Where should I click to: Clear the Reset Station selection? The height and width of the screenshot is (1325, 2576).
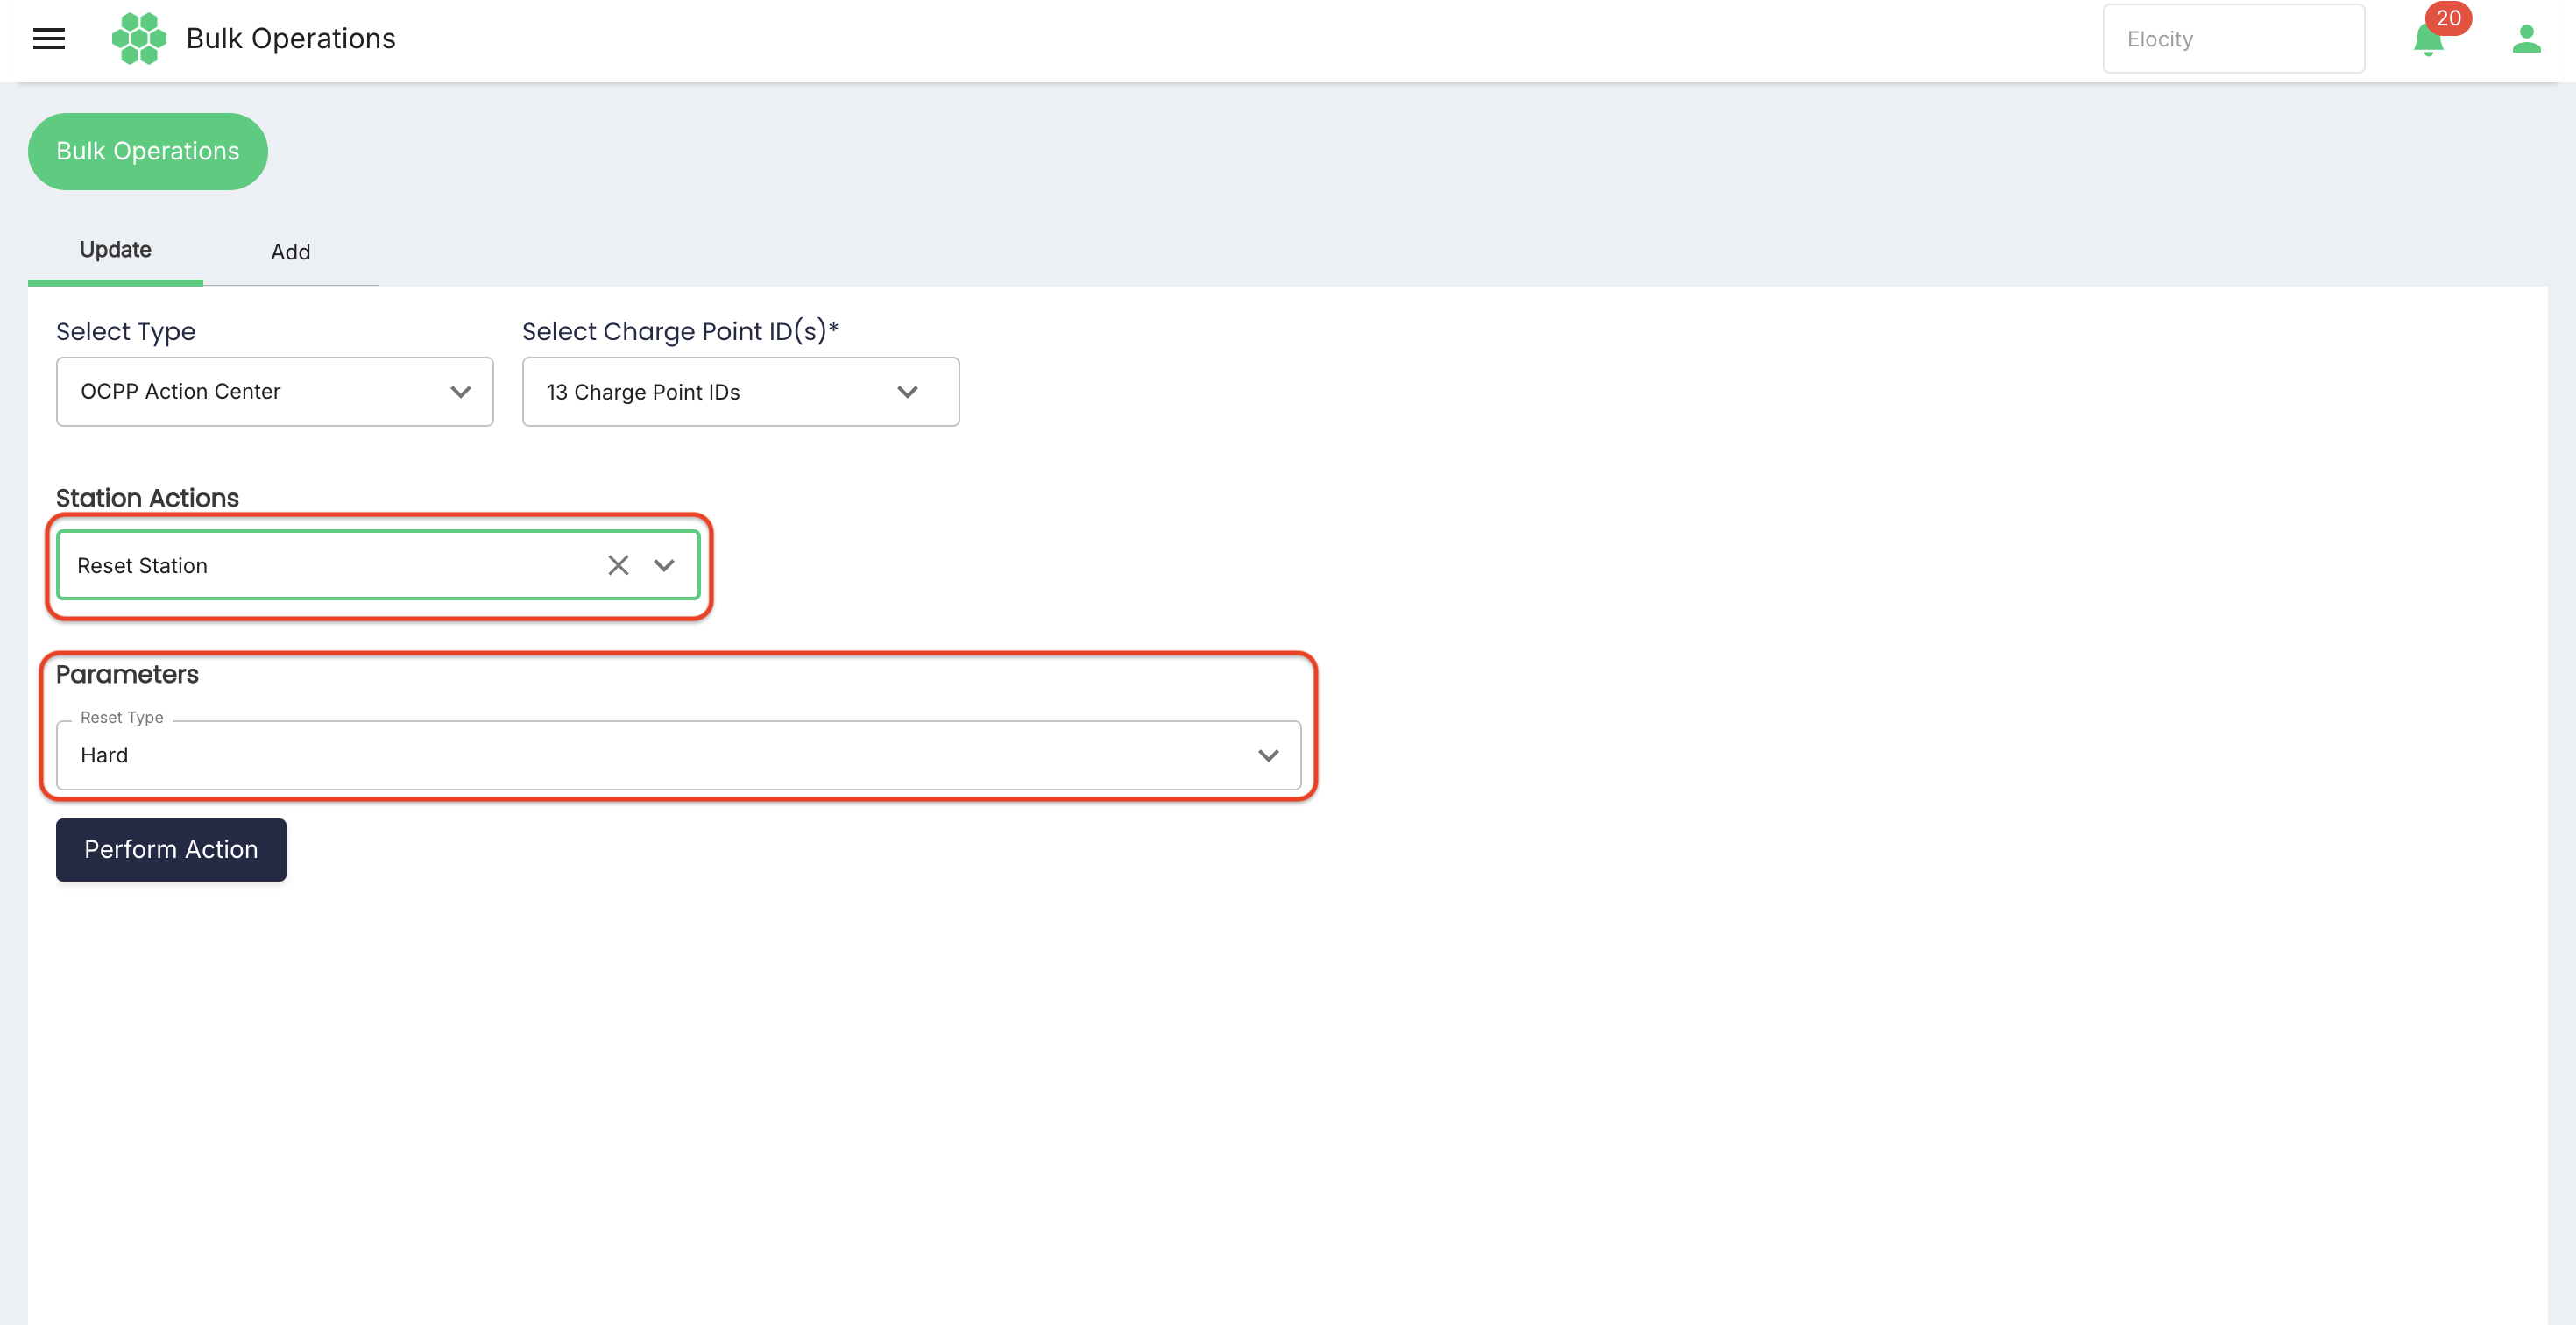click(618, 566)
